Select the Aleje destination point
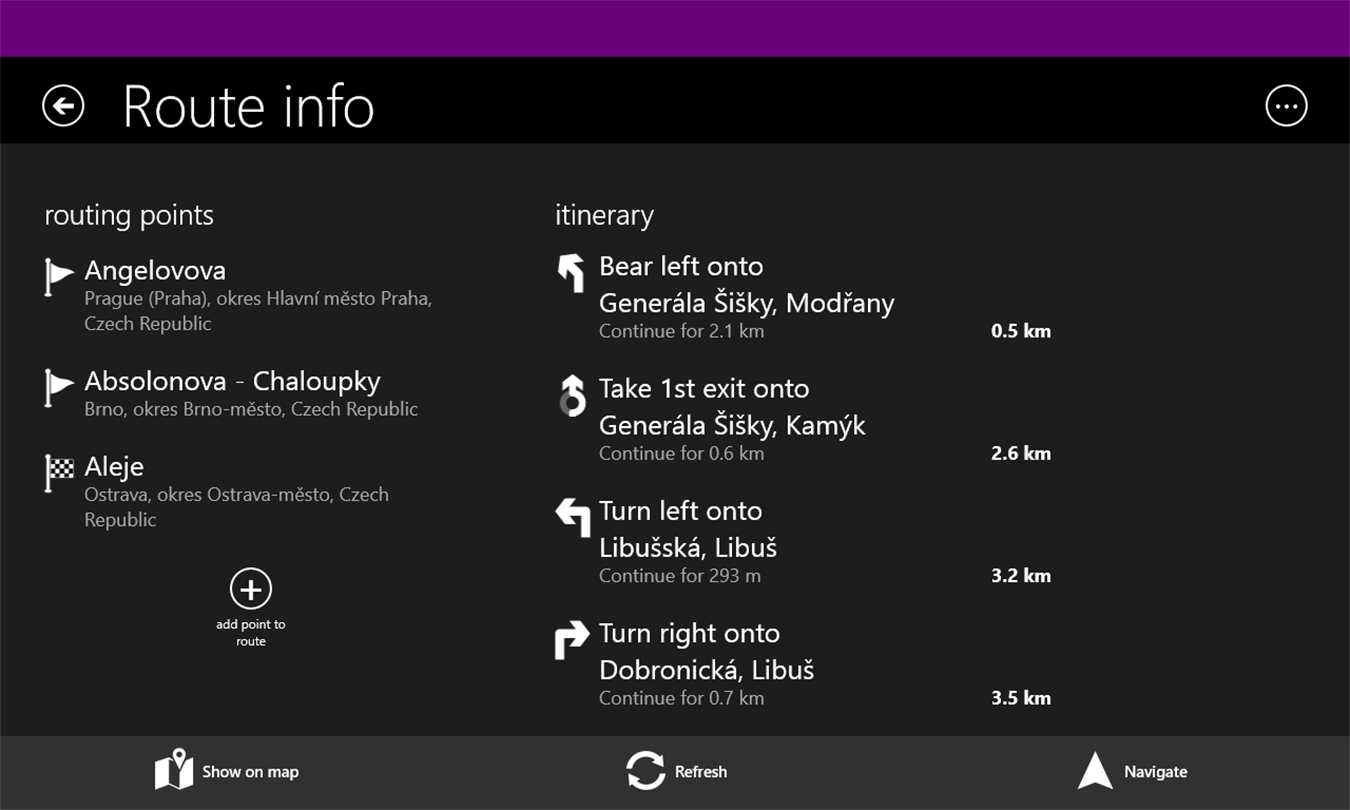Viewport: 1350px width, 810px height. click(114, 467)
